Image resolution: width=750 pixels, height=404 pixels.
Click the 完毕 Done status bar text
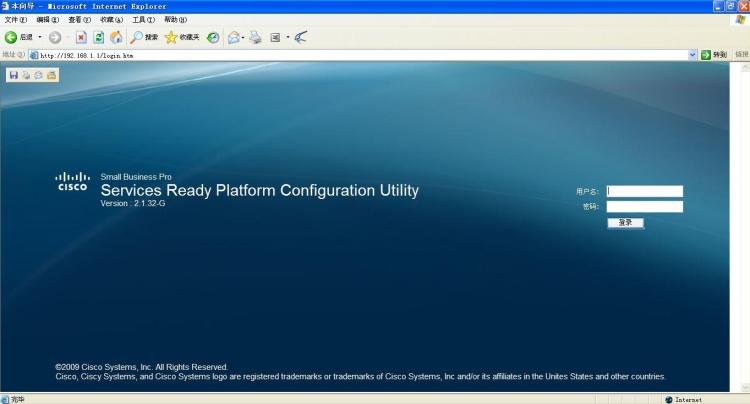click(18, 399)
